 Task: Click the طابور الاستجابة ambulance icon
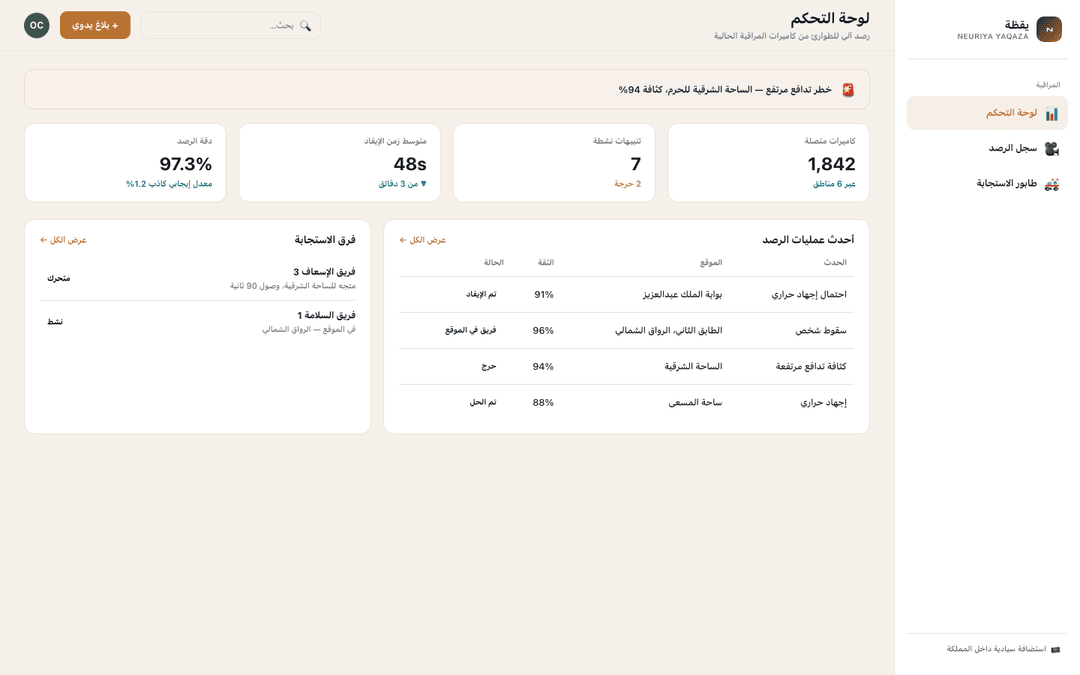point(1051,184)
